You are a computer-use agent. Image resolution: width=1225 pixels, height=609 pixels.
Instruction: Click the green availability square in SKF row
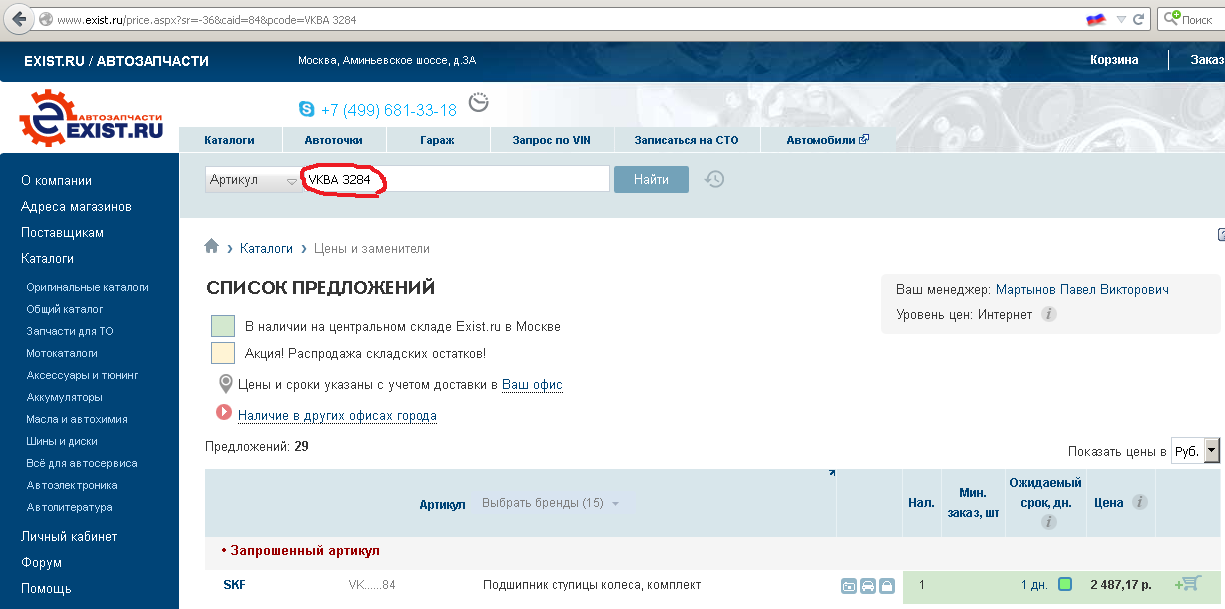pos(1065,584)
